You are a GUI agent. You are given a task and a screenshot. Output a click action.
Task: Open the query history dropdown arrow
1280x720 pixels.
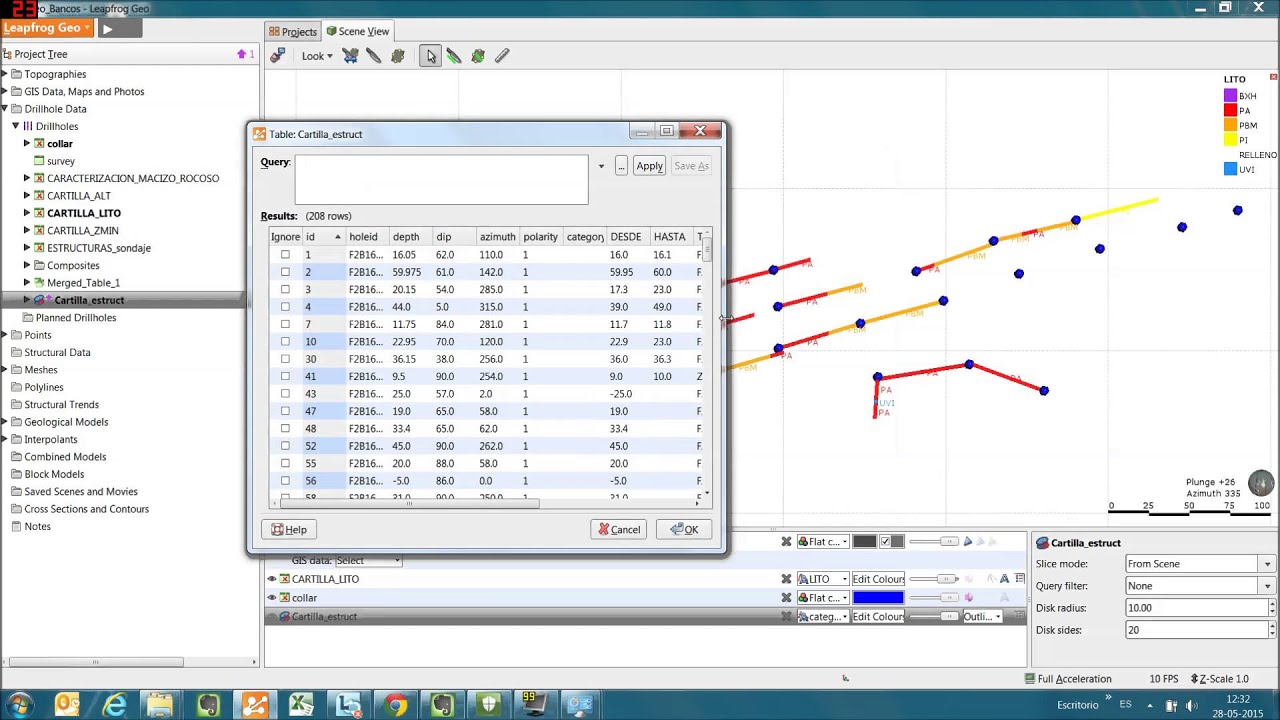[x=601, y=166]
